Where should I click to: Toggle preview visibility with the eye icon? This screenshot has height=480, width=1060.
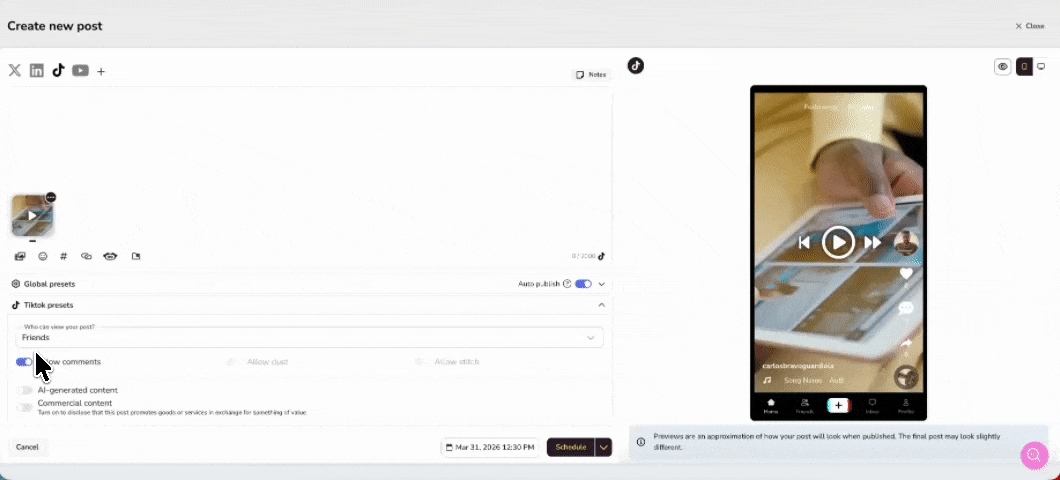coord(1002,67)
